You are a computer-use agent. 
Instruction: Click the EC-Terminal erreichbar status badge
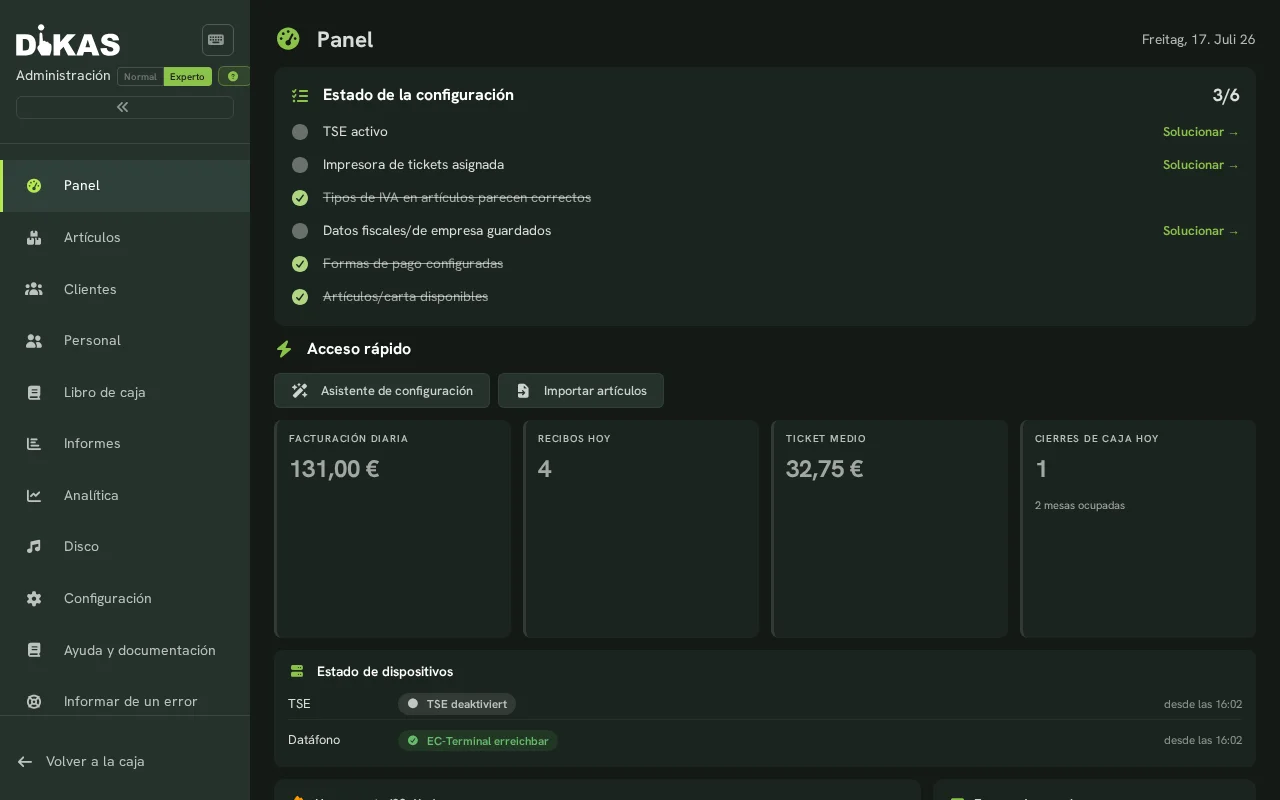[478, 741]
